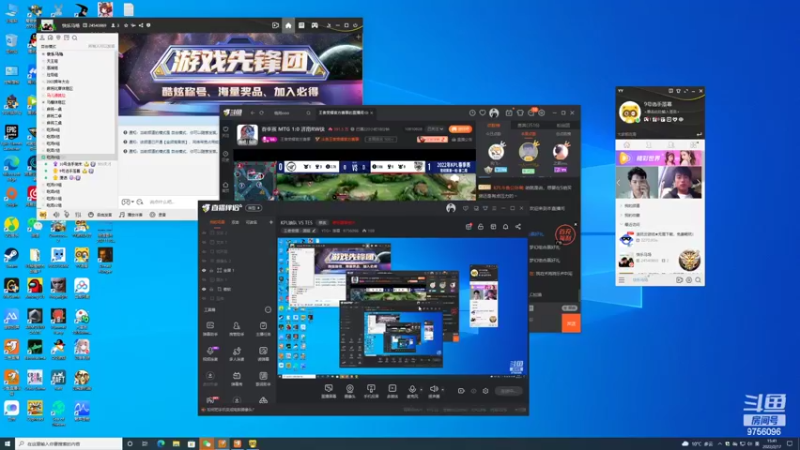800x450 pixels.
Task: Open the toolbox microphone tool with new badge
Action: (210, 353)
